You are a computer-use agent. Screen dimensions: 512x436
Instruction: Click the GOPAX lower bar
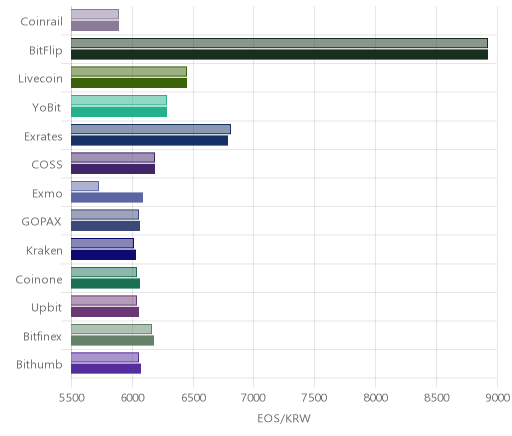pos(105,226)
